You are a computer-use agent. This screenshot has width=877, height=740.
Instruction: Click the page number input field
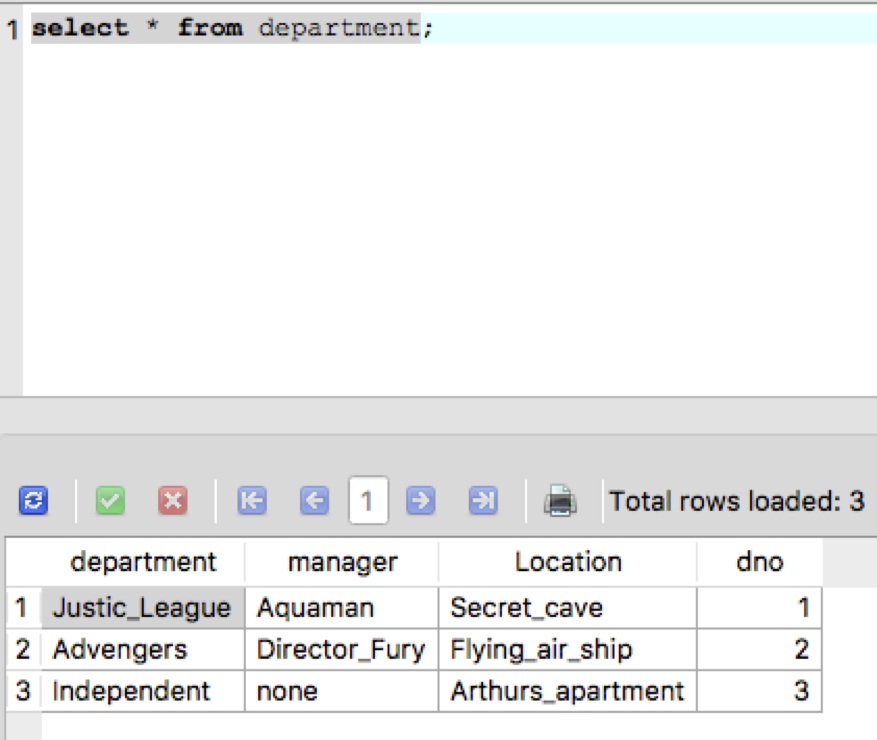[x=367, y=501]
